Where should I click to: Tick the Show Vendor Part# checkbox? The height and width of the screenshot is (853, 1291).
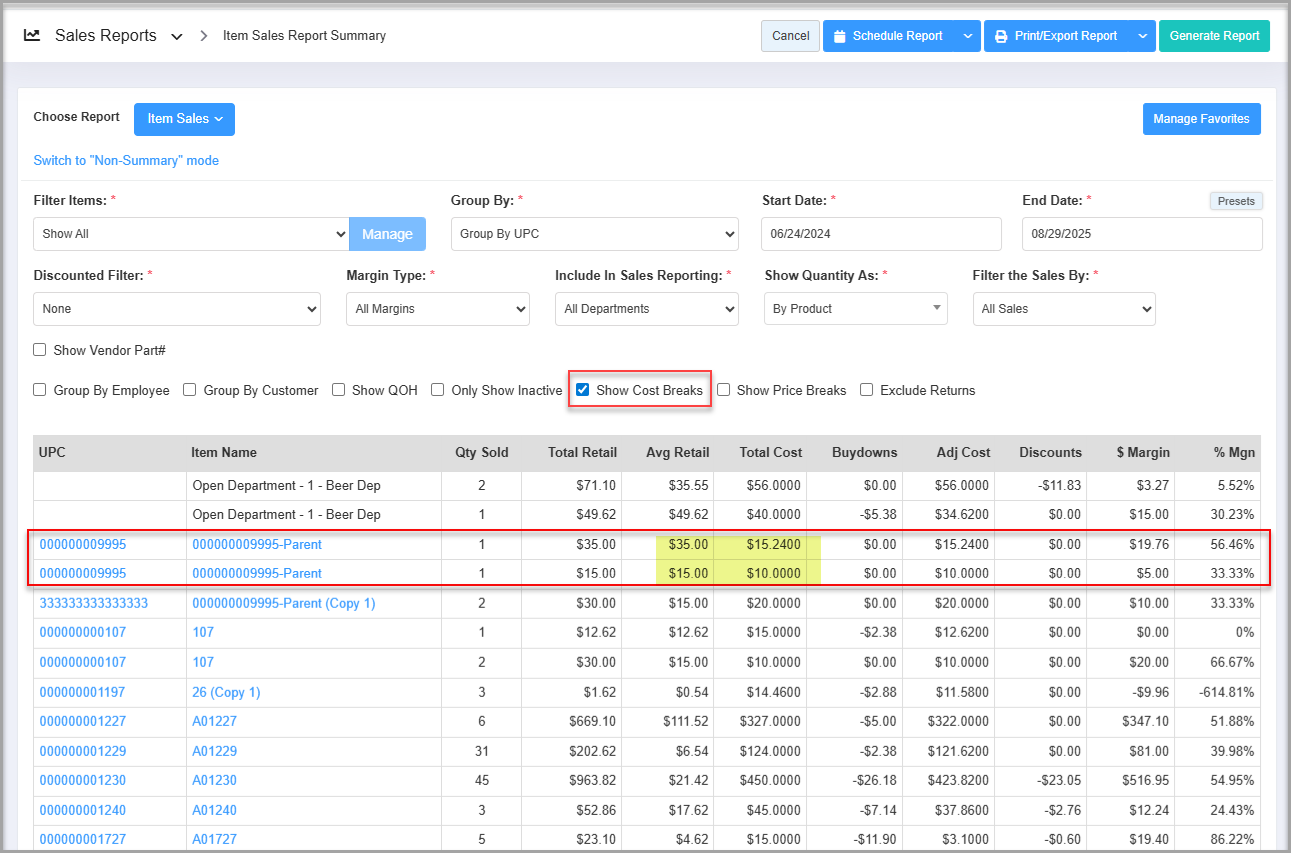coord(40,350)
